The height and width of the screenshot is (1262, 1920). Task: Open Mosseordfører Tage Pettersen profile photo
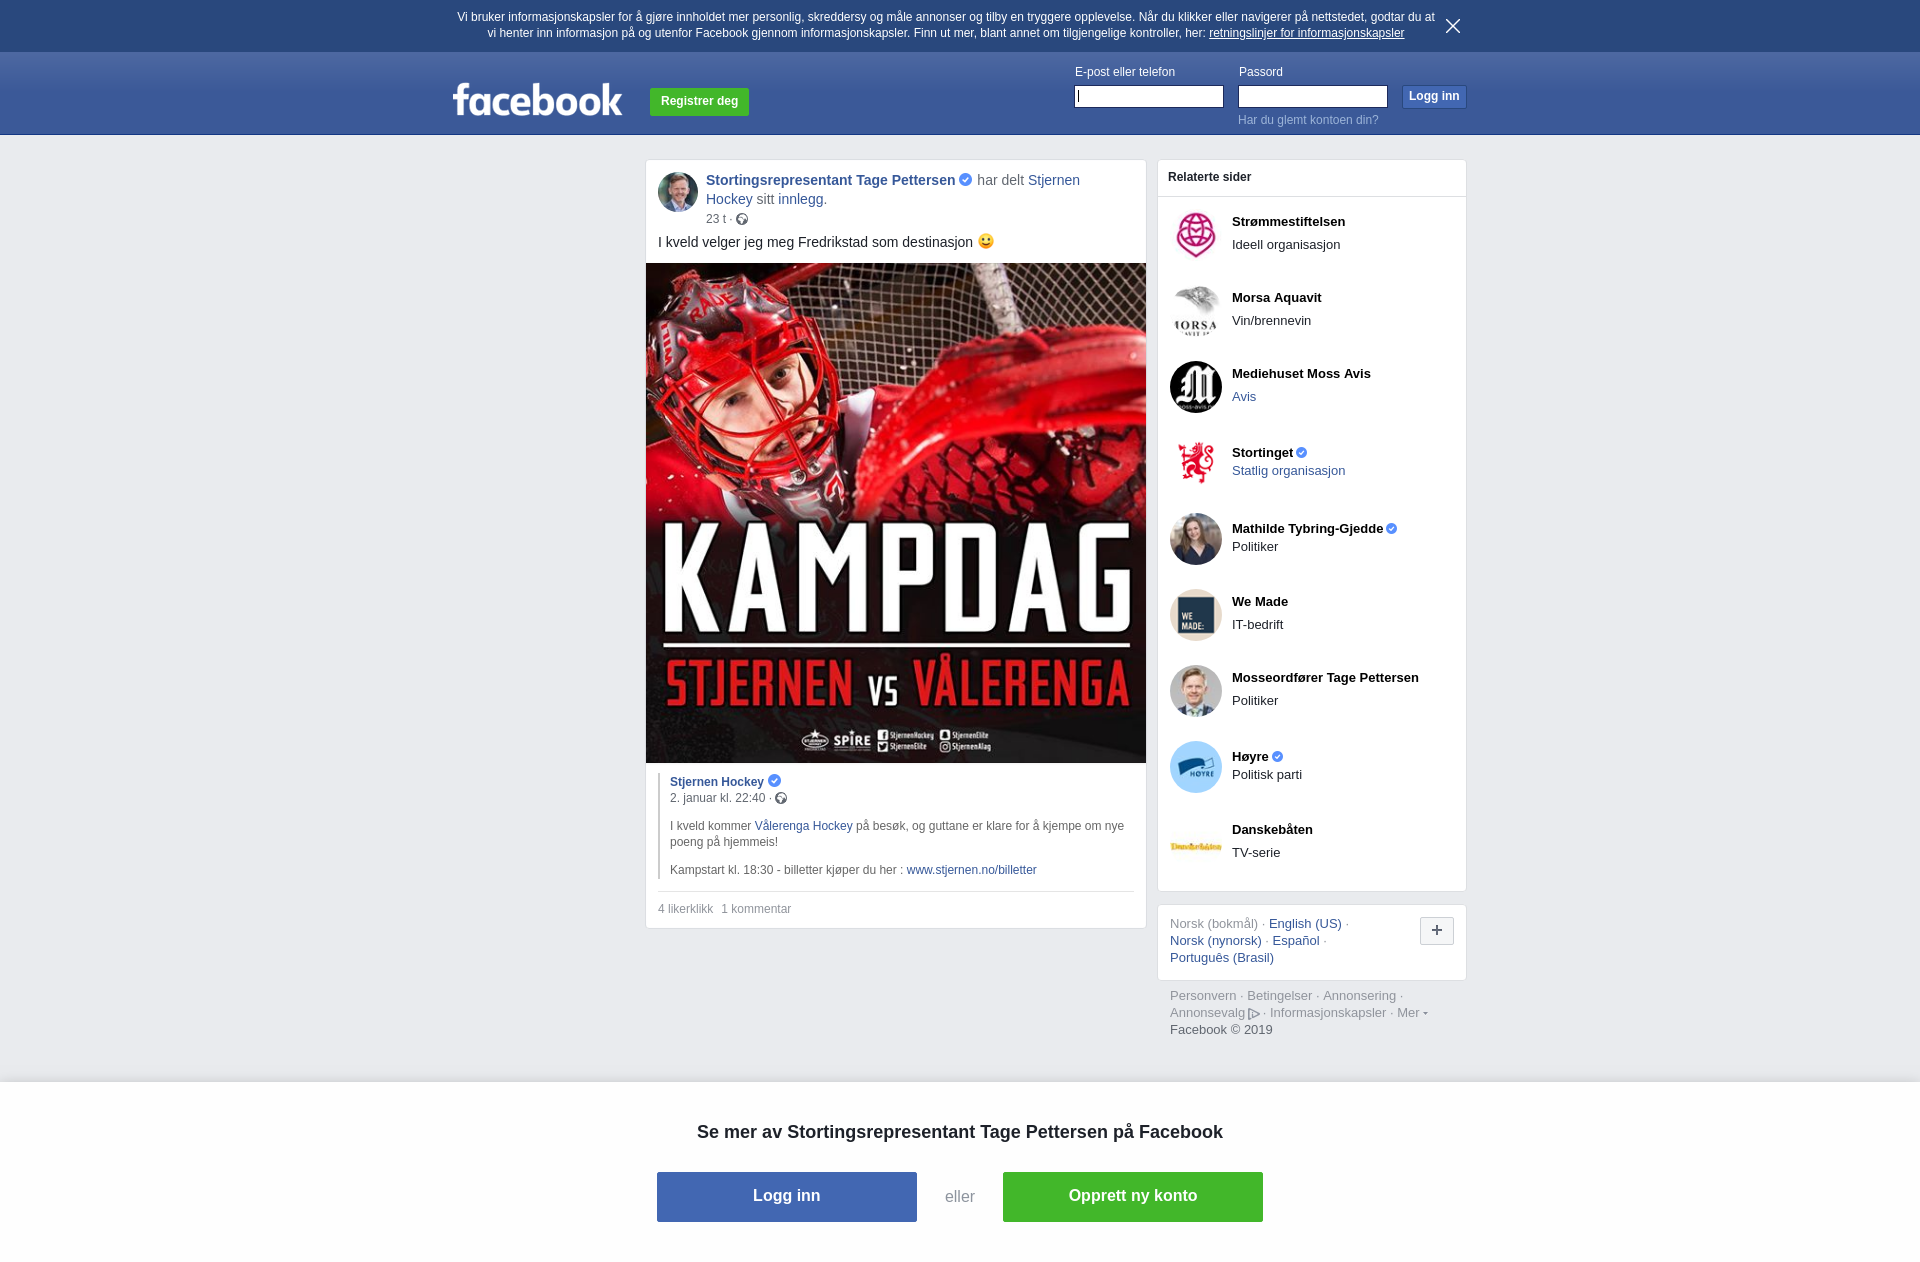pos(1196,691)
